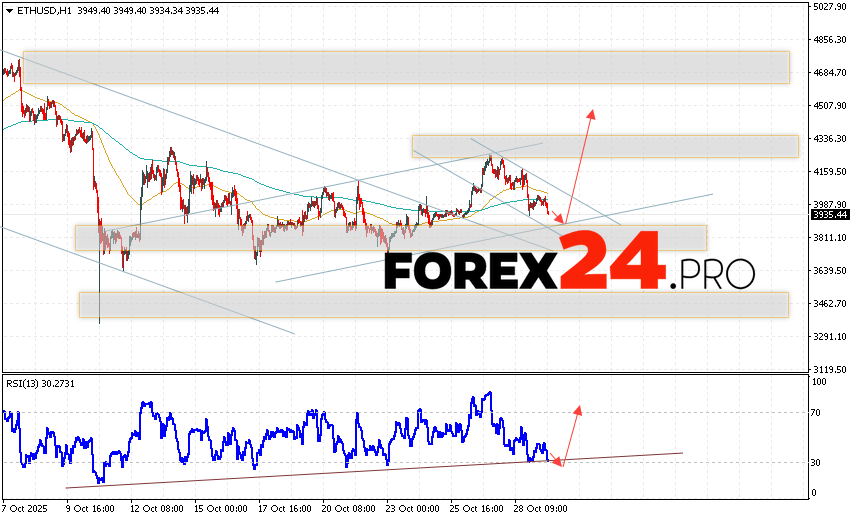The width and height of the screenshot is (854, 520).
Task: Click the FOREX24.PRO watermark logo
Action: tap(569, 267)
